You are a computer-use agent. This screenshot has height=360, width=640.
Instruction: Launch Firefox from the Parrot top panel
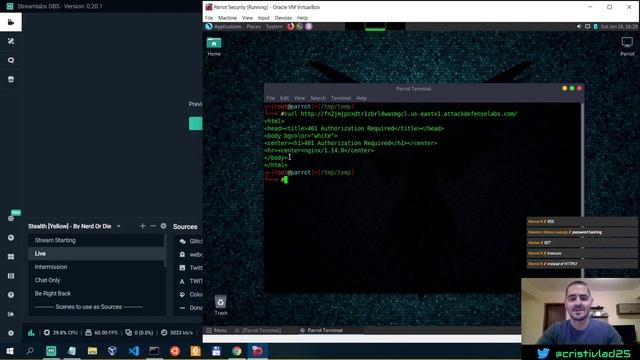291,27
